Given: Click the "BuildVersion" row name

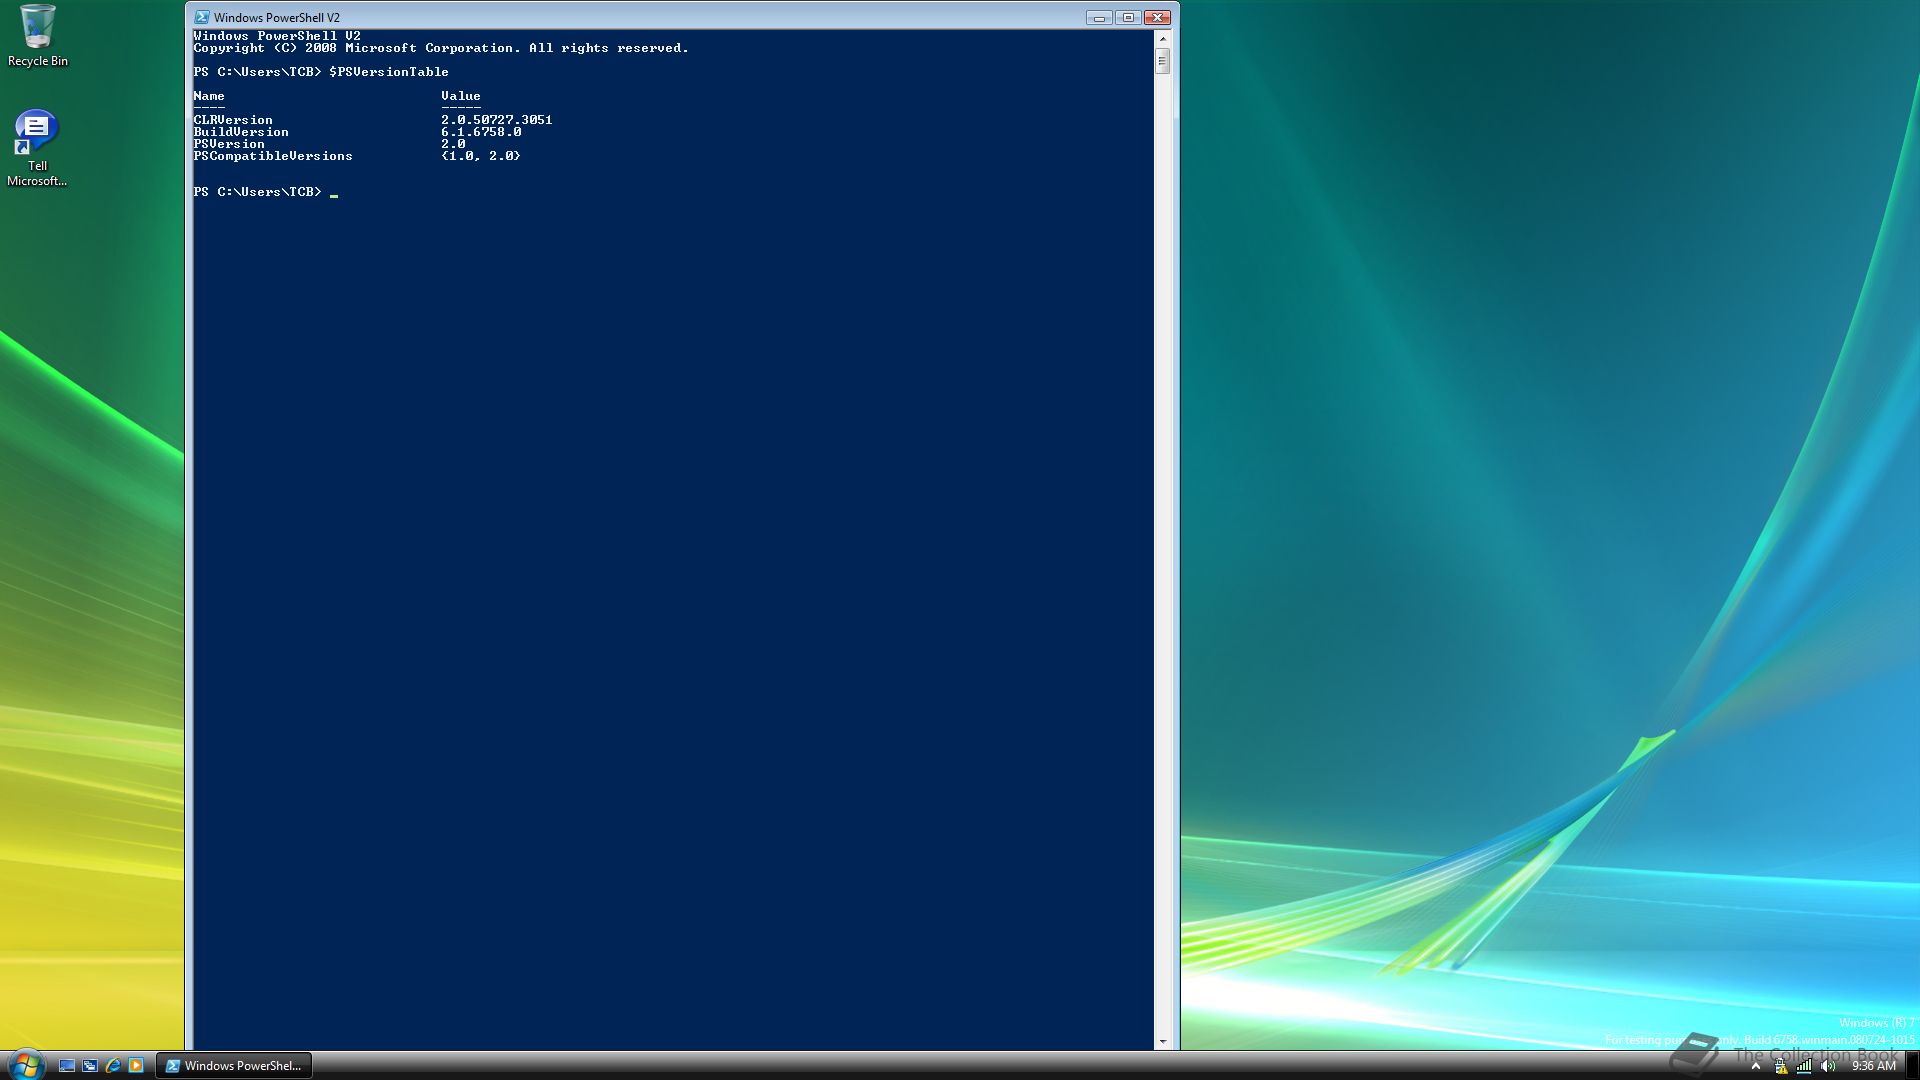Looking at the screenshot, I should tap(241, 132).
